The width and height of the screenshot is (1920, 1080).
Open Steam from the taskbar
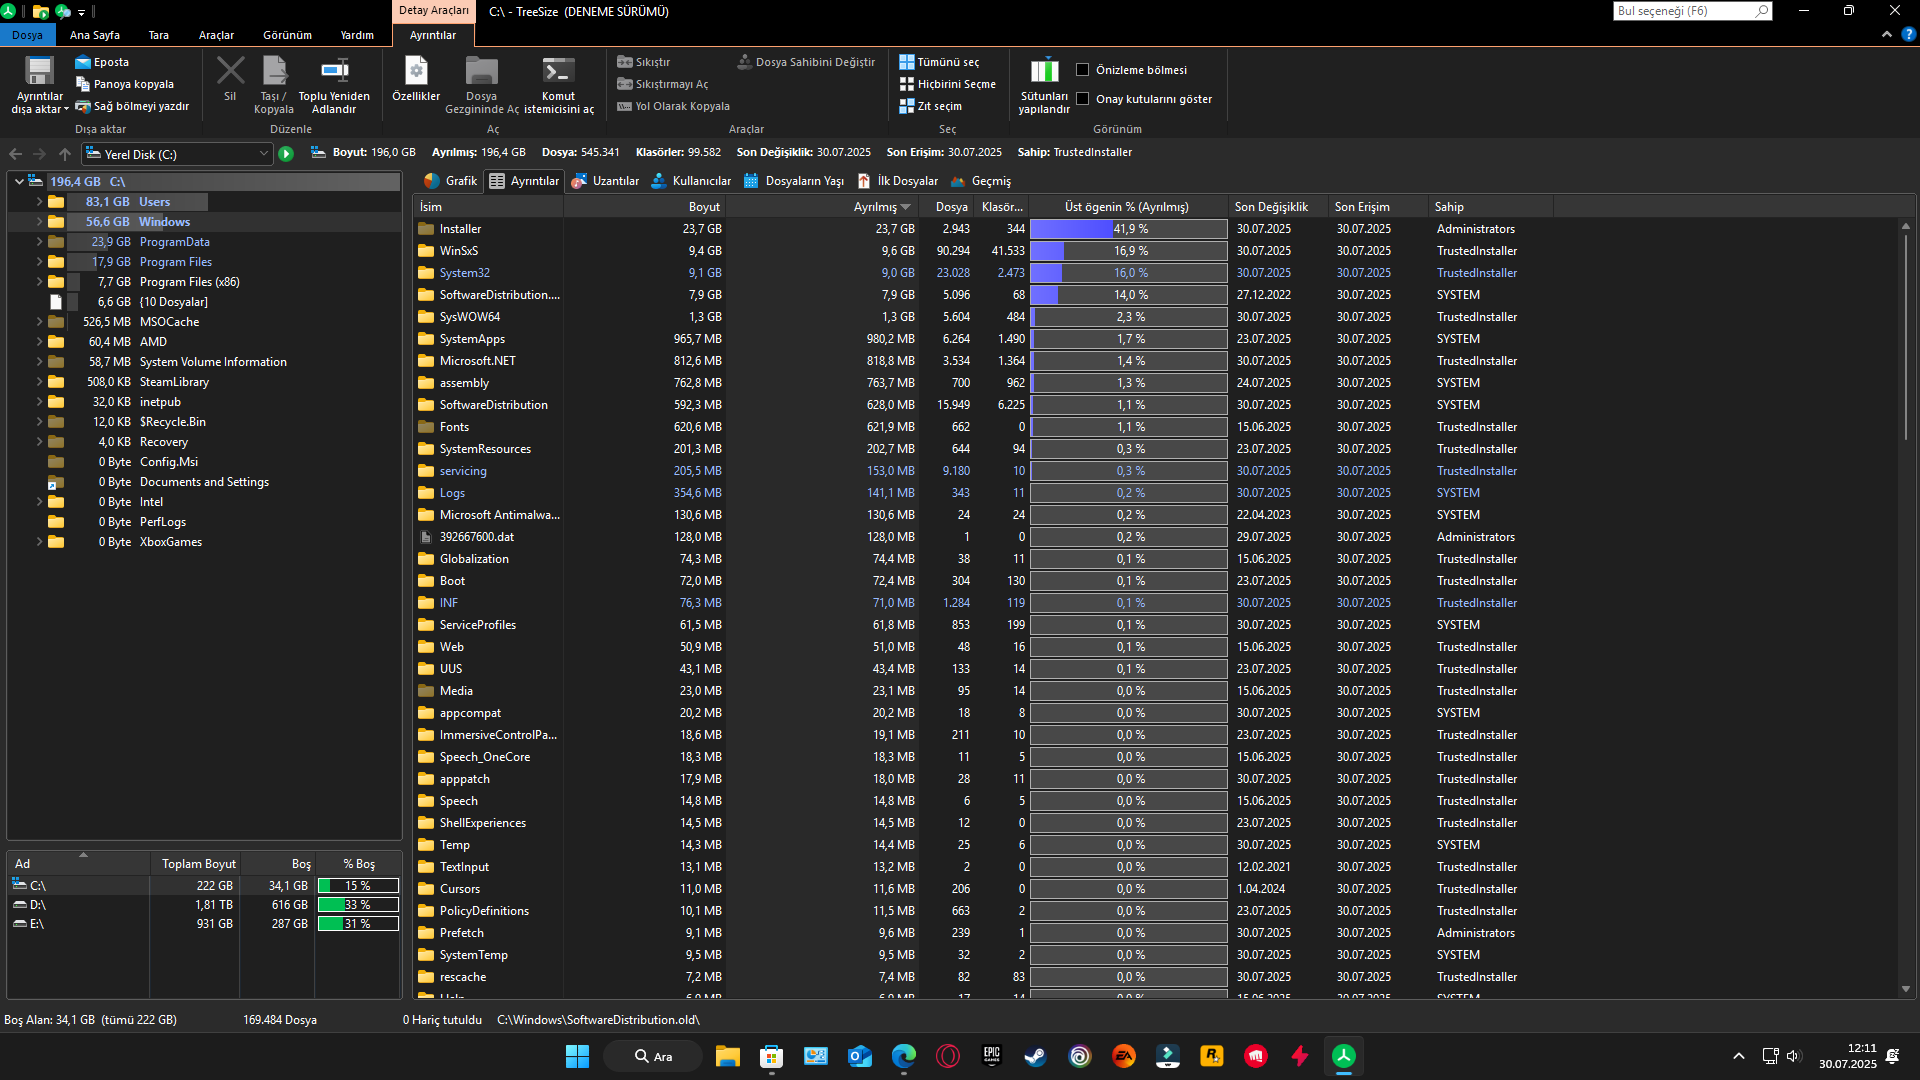click(x=1035, y=1056)
